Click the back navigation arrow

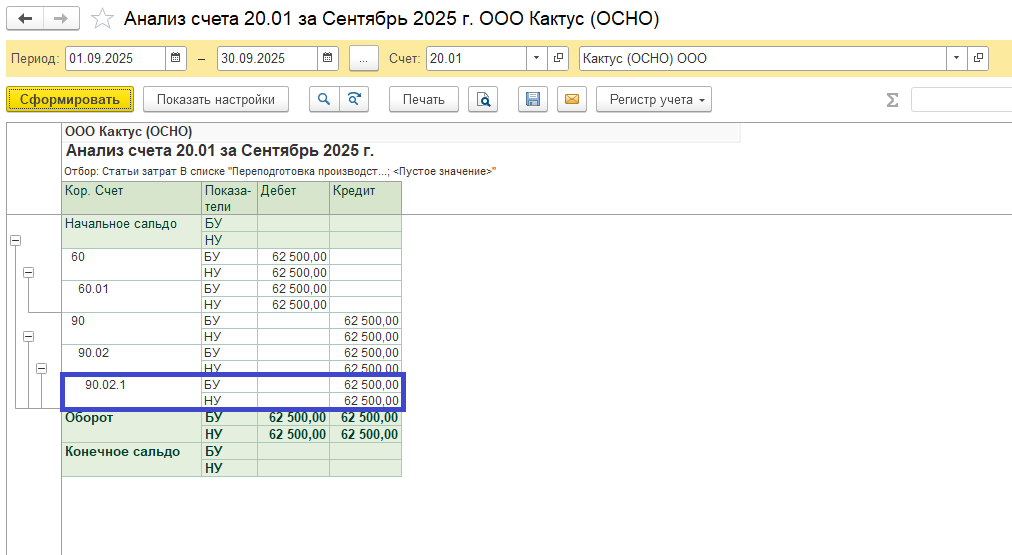(x=26, y=19)
